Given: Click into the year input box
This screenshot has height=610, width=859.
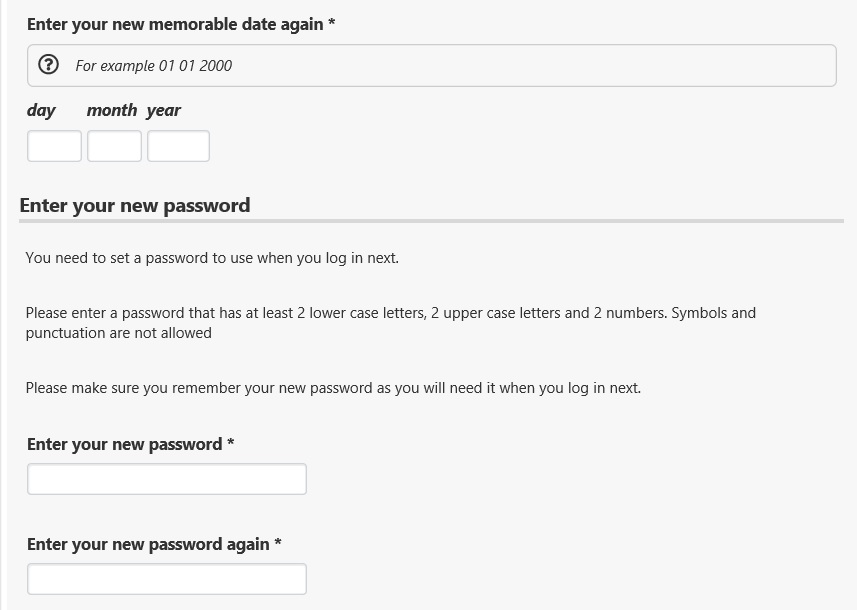Looking at the screenshot, I should (179, 146).
